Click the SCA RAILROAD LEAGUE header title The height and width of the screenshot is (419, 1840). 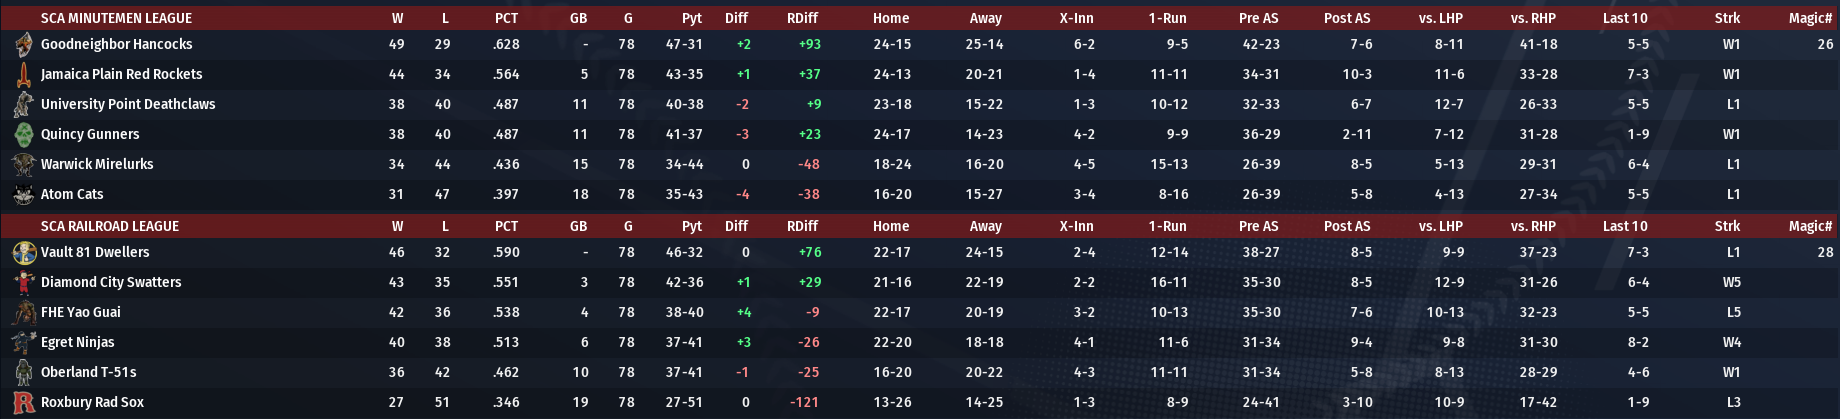tap(110, 226)
